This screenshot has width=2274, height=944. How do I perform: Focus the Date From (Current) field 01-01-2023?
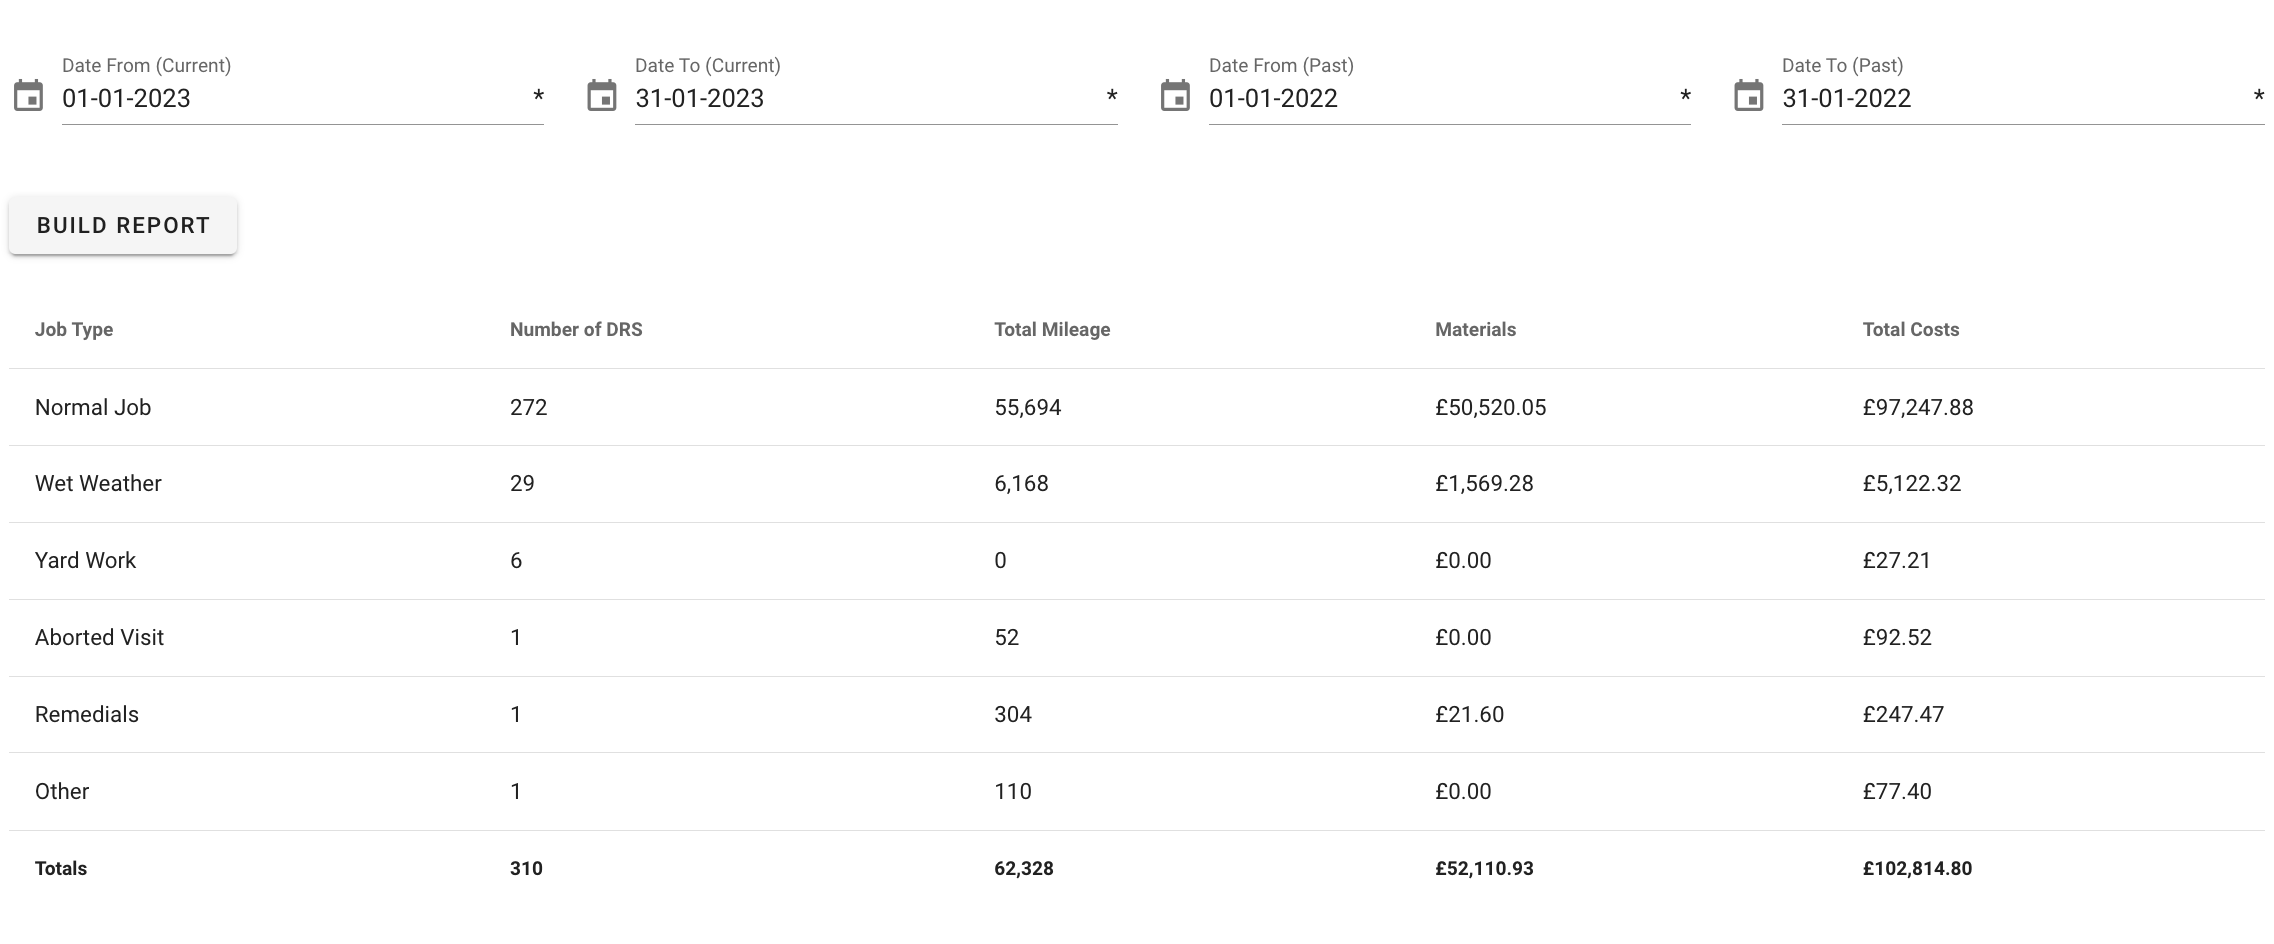[x=290, y=99]
